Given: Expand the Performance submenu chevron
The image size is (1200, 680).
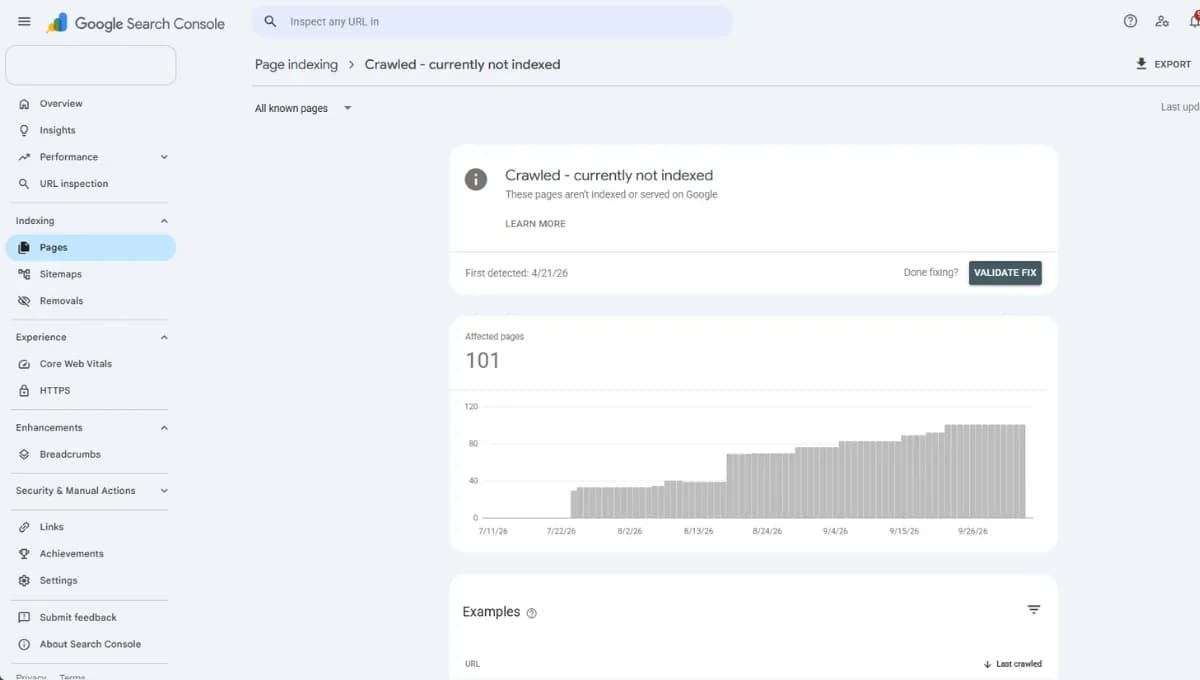Looking at the screenshot, I should pos(164,157).
